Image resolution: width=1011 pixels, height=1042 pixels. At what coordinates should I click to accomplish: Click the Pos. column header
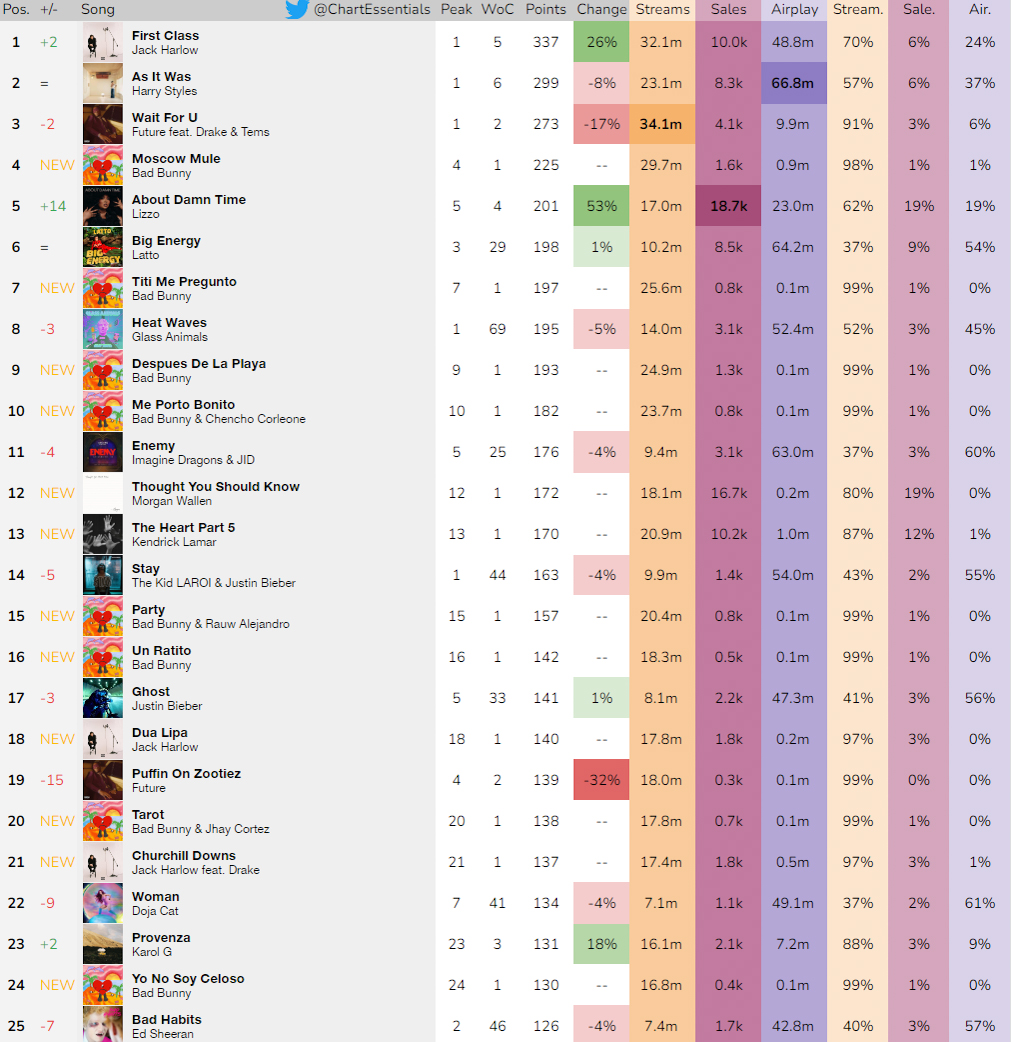(16, 9)
